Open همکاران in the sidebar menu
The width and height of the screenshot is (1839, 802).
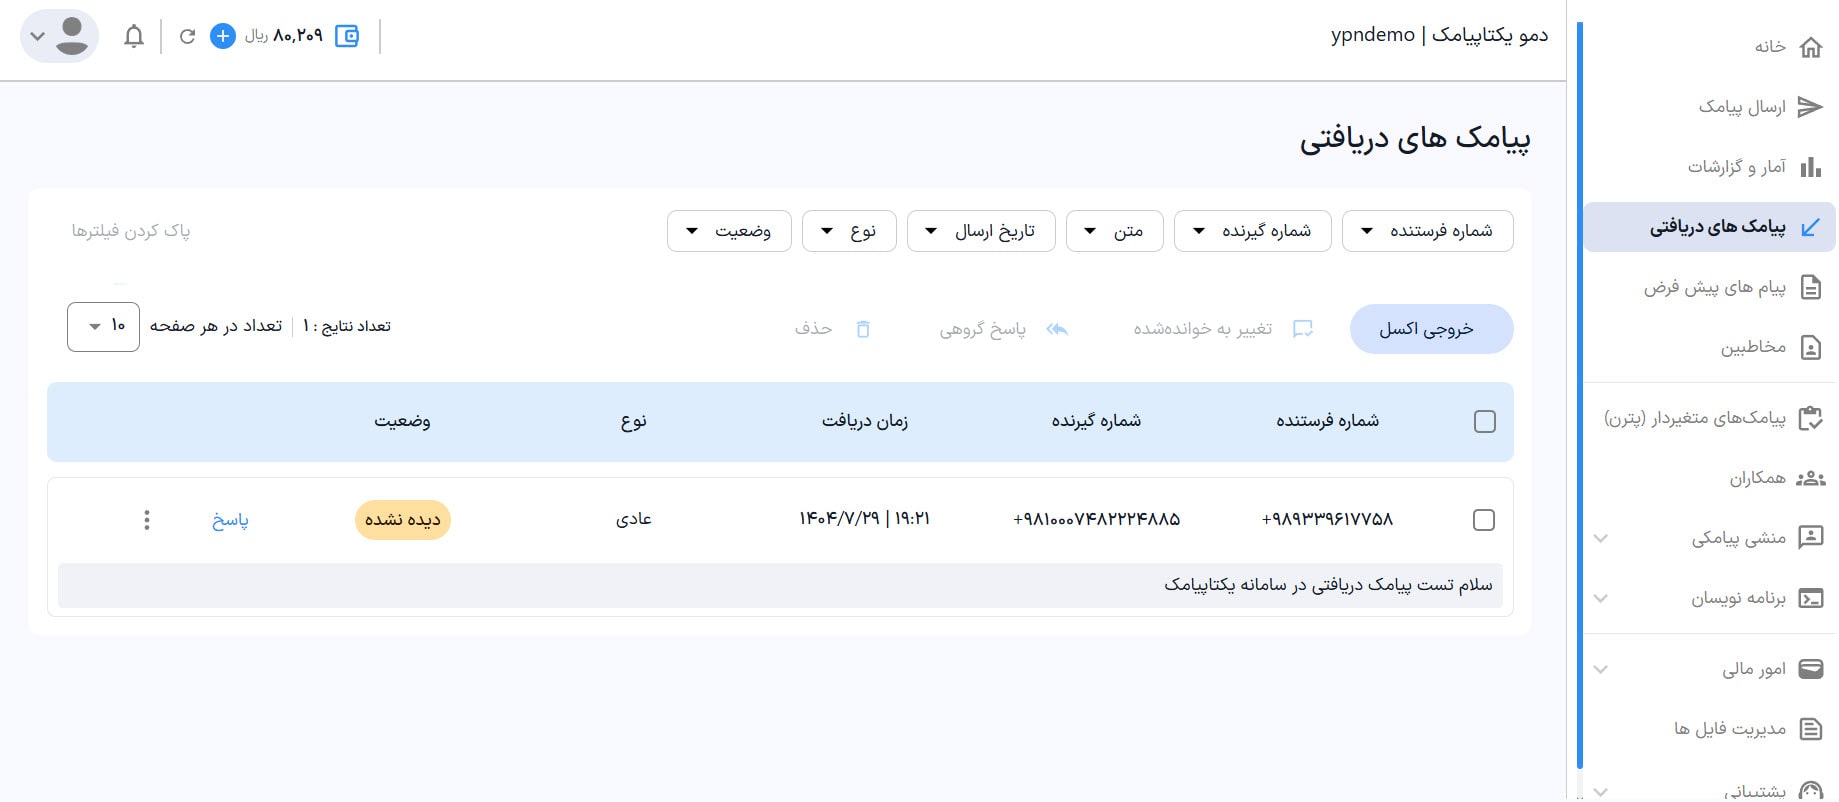[x=1757, y=478]
